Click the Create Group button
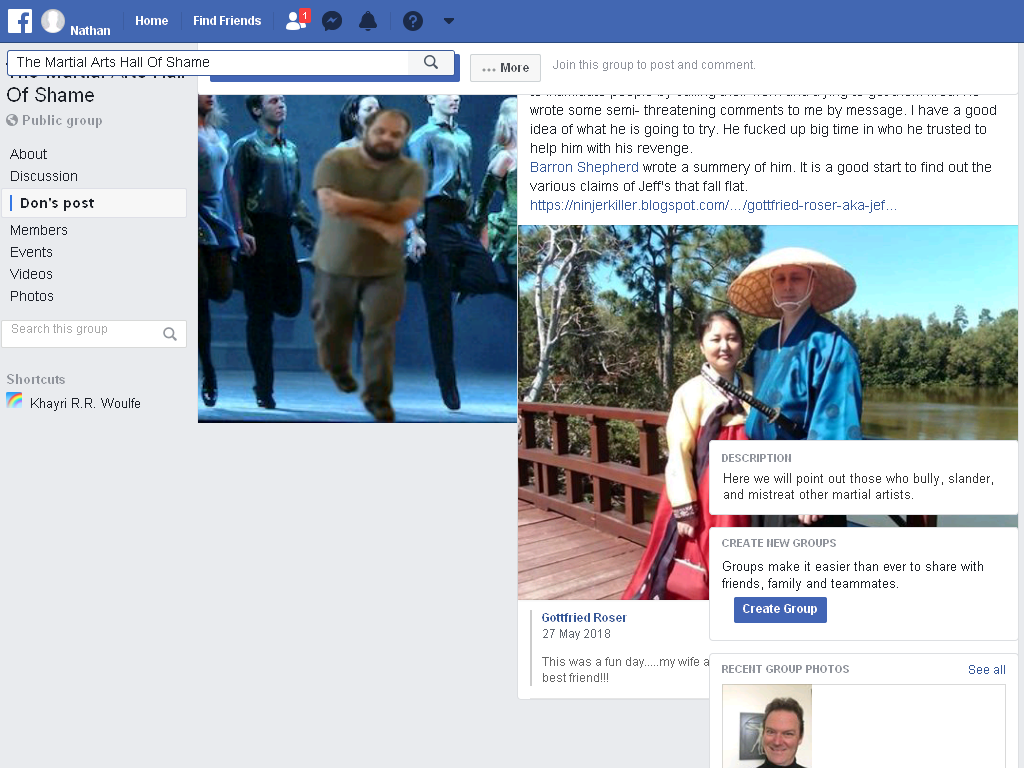Image resolution: width=1024 pixels, height=768 pixels. tap(780, 609)
